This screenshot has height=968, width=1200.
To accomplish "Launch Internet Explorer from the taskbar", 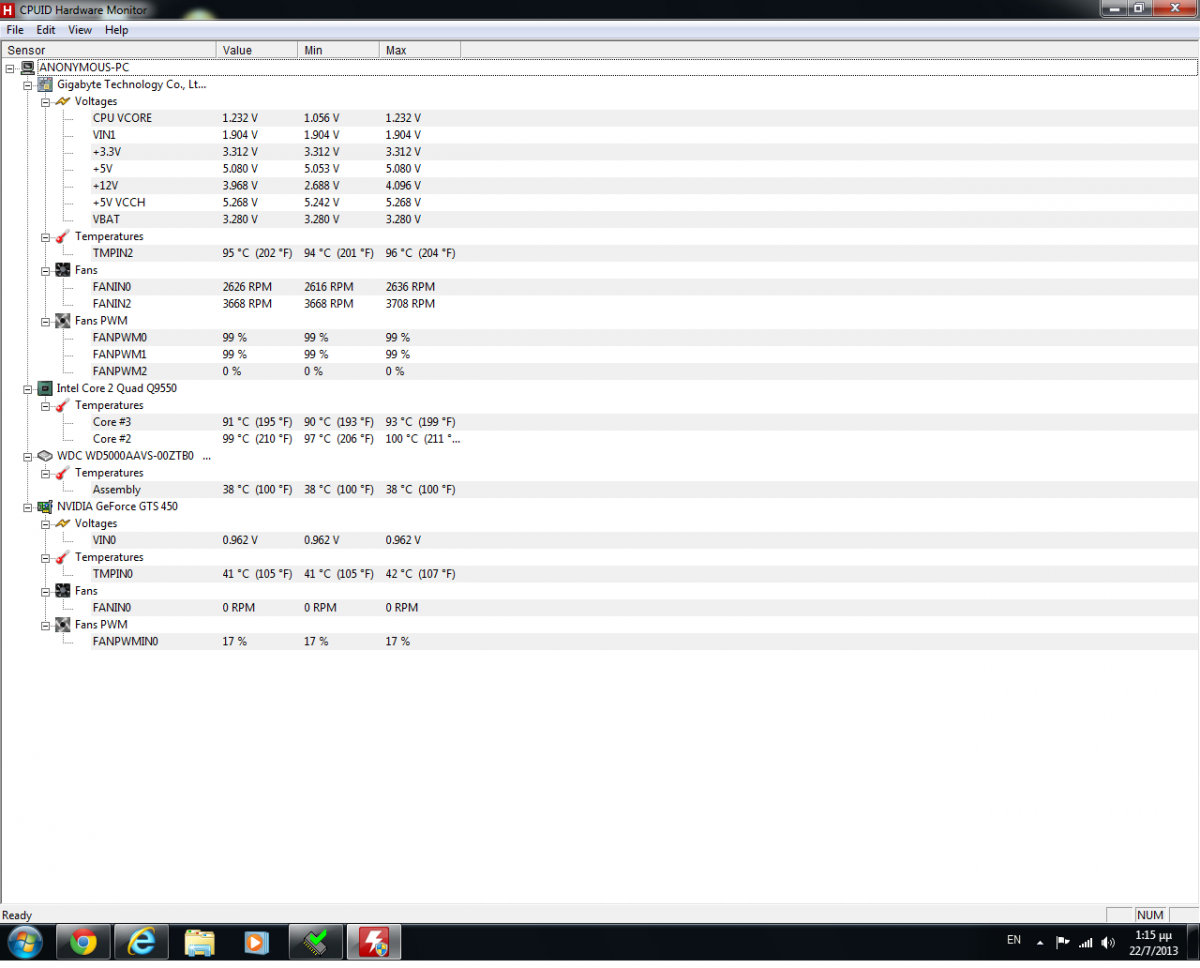I will (x=142, y=943).
